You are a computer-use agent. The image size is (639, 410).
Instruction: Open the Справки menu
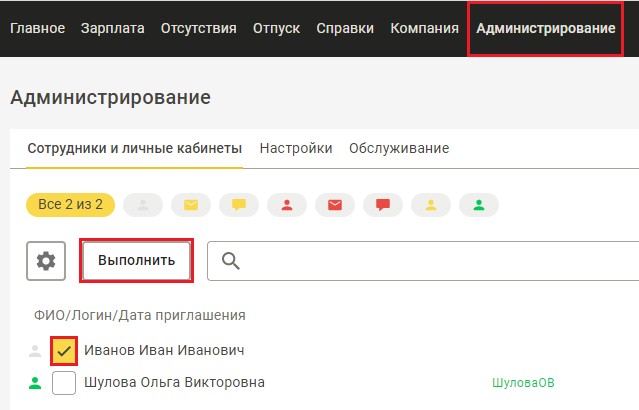tap(345, 28)
